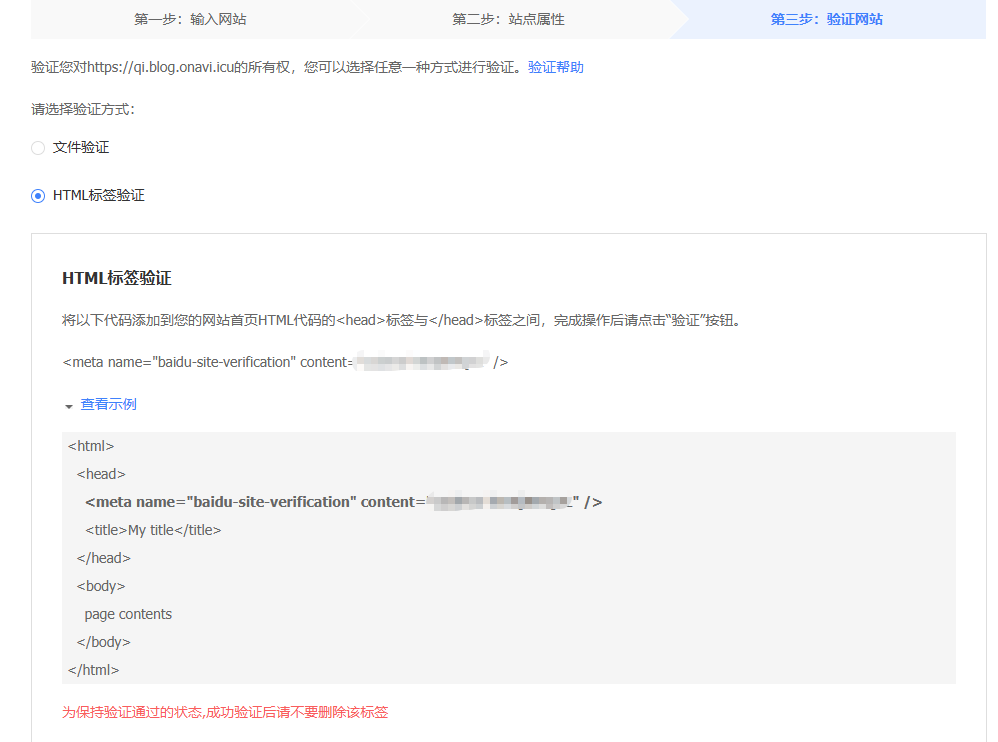
Task: Go to step 第二步：站点属性
Action: [x=508, y=19]
